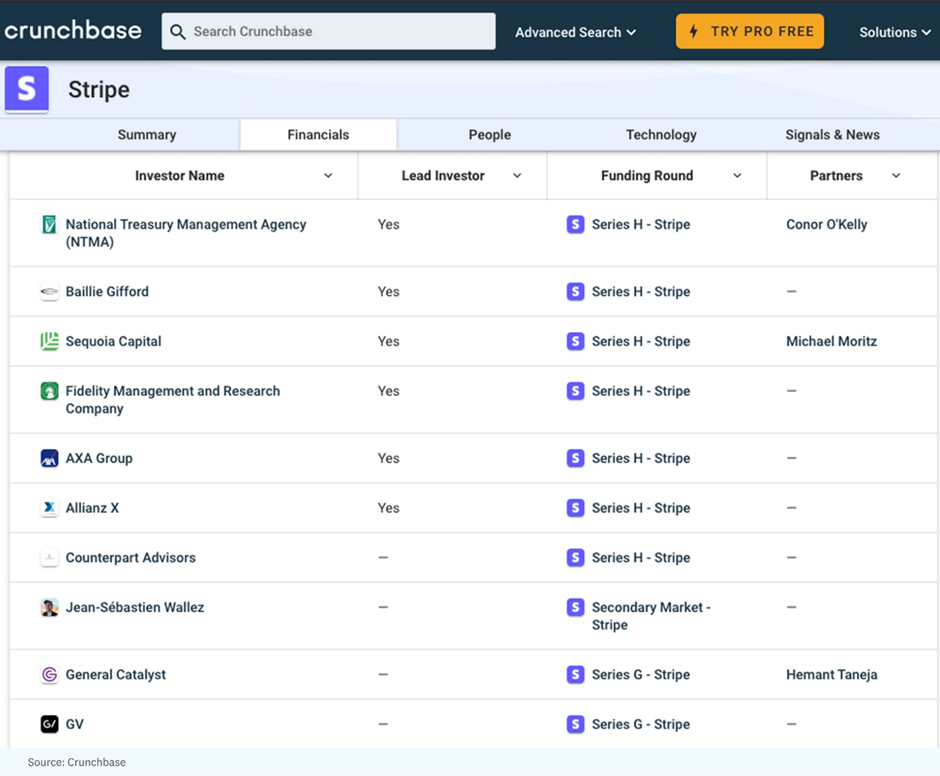Select the Financials tab

tap(318, 135)
